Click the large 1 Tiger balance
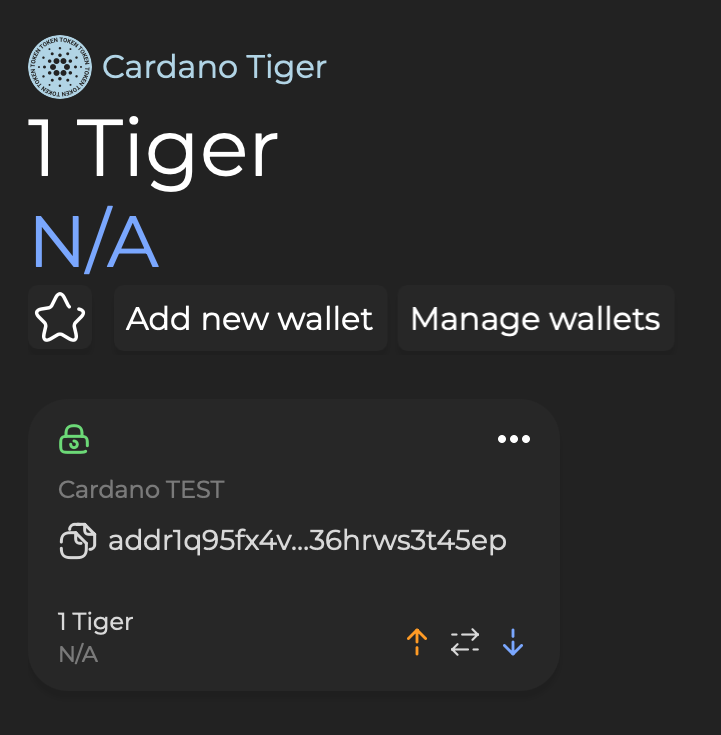Screen dimensions: 721x735 153,150
